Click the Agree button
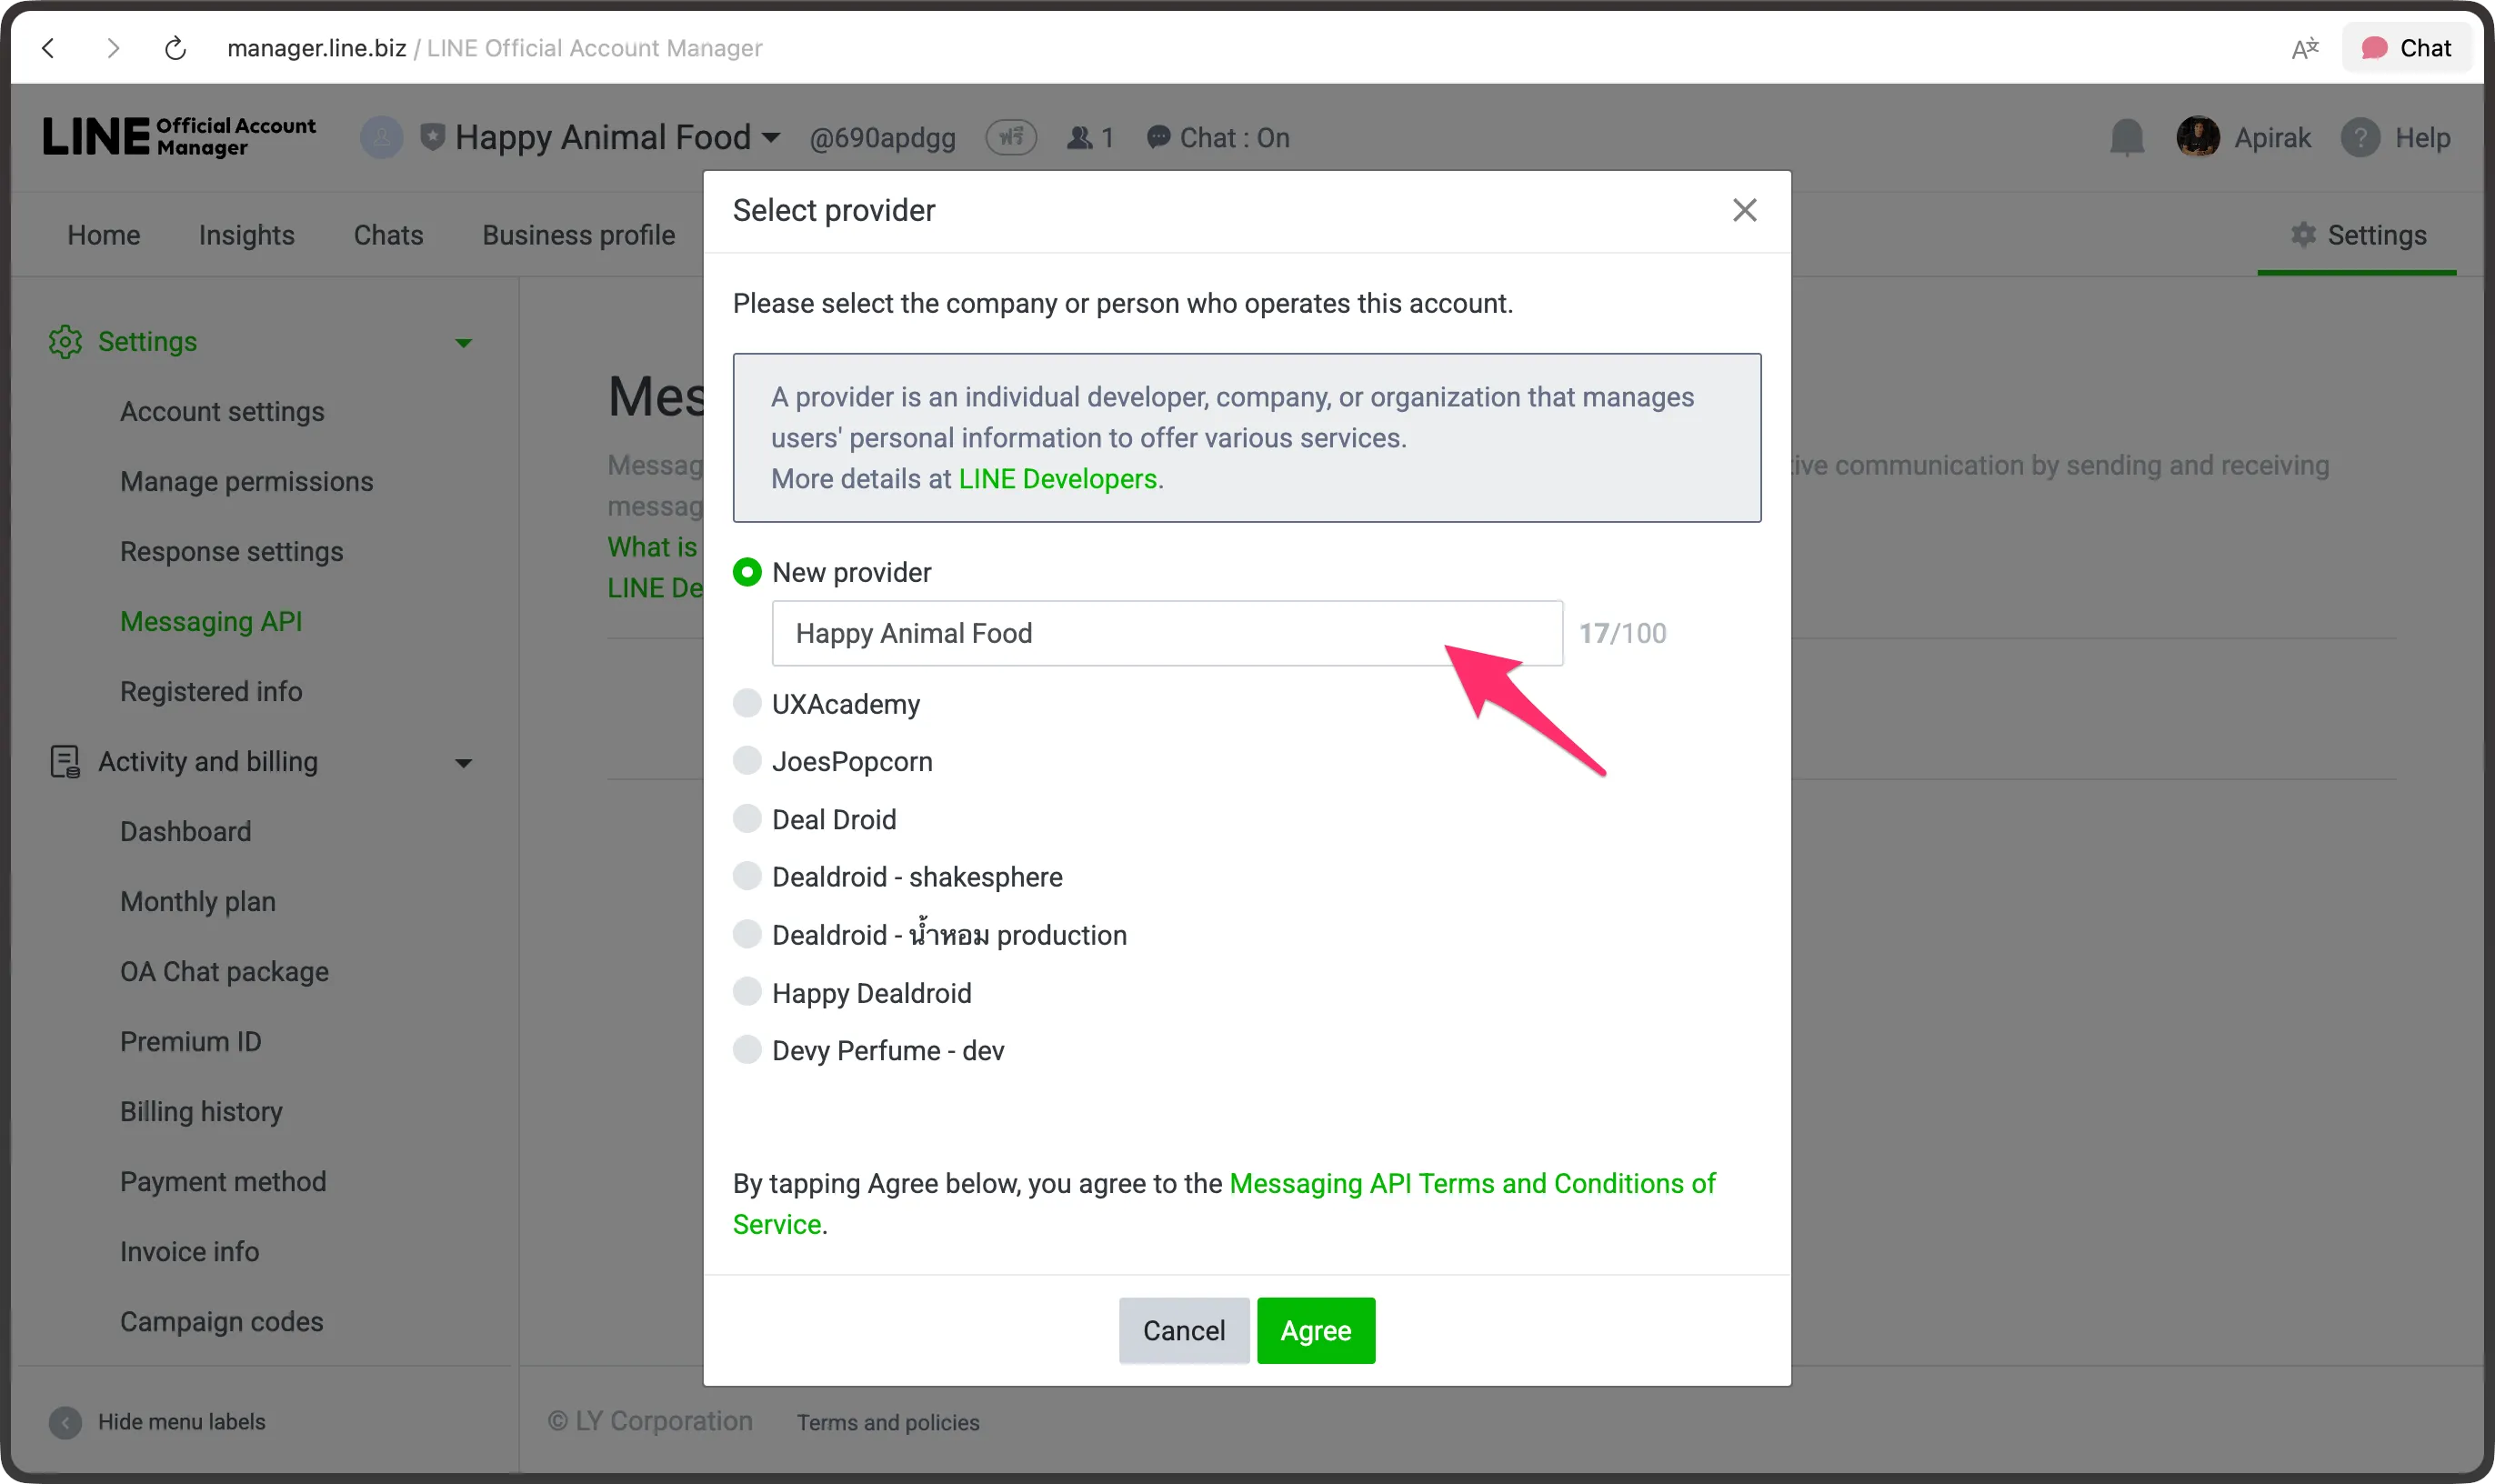This screenshot has width=2495, height=1484. [1315, 1330]
